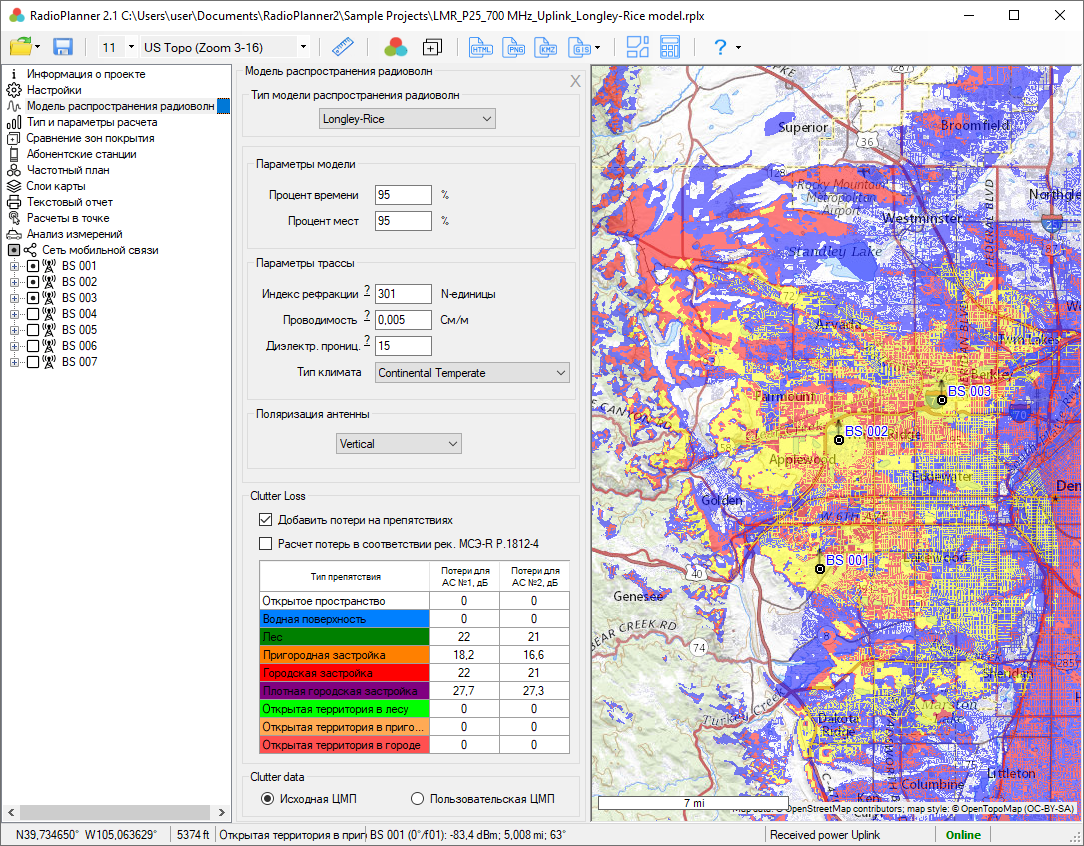The height and width of the screenshot is (846, 1084).
Task: Select the 'Пользовательская ЦМП' radio button
Action: pos(418,799)
